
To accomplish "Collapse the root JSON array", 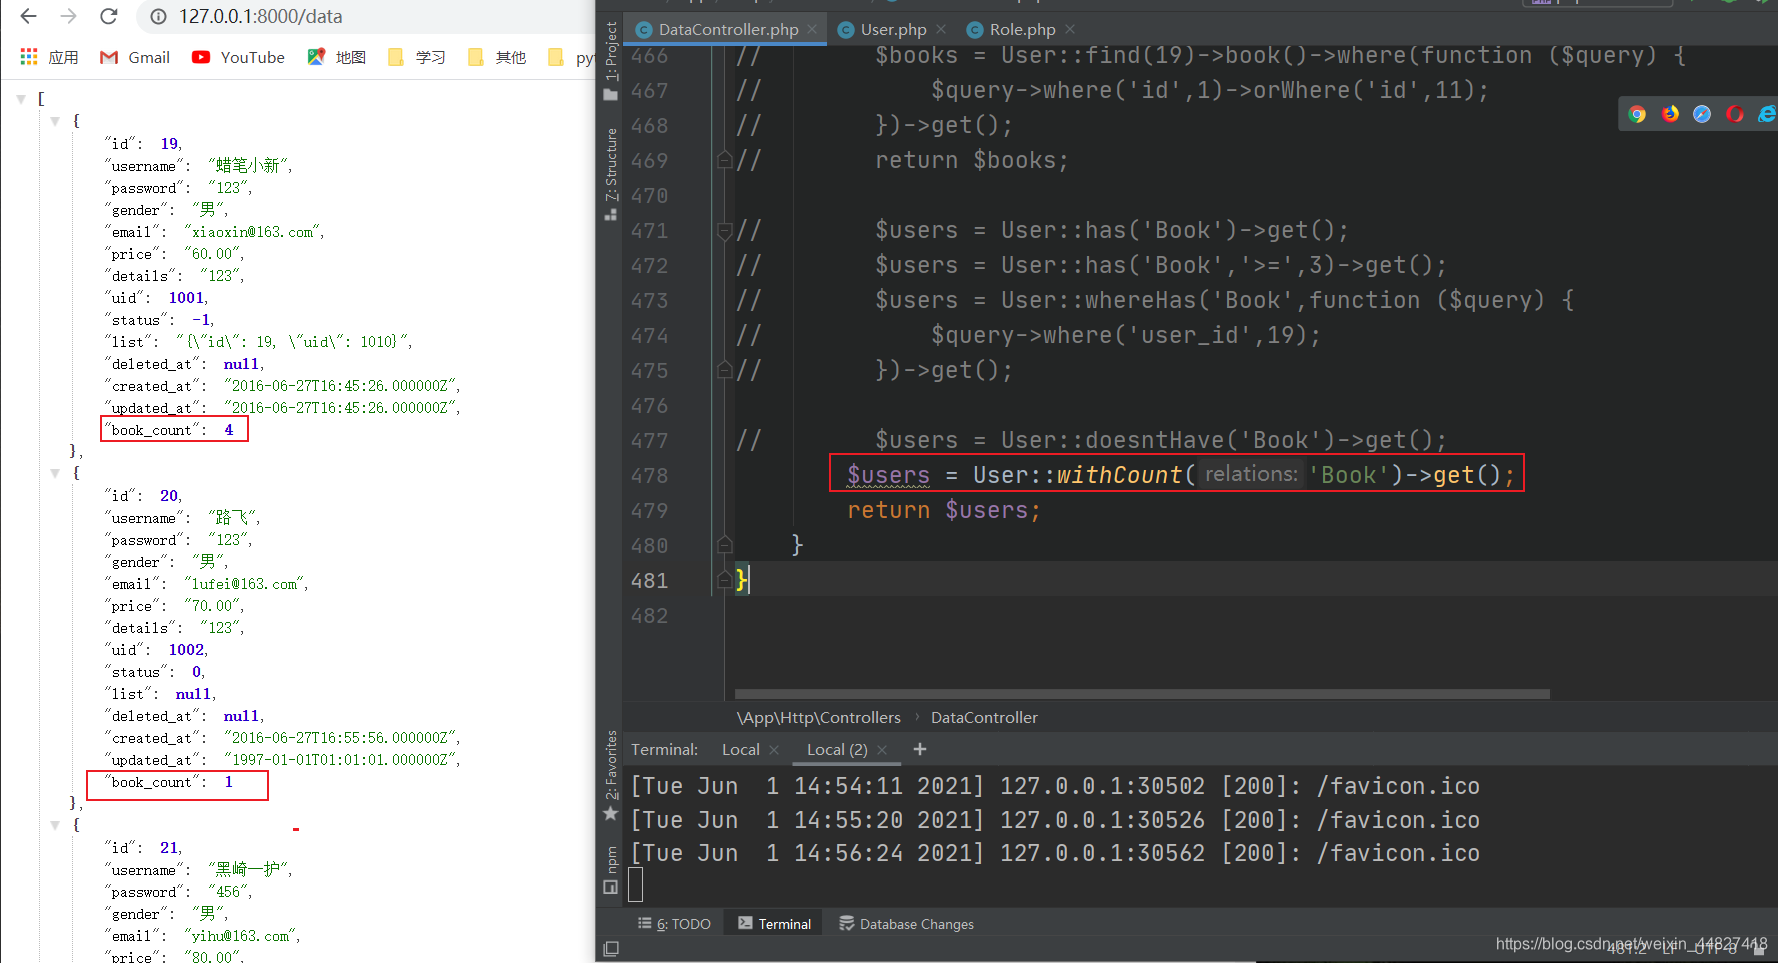I will [x=21, y=99].
